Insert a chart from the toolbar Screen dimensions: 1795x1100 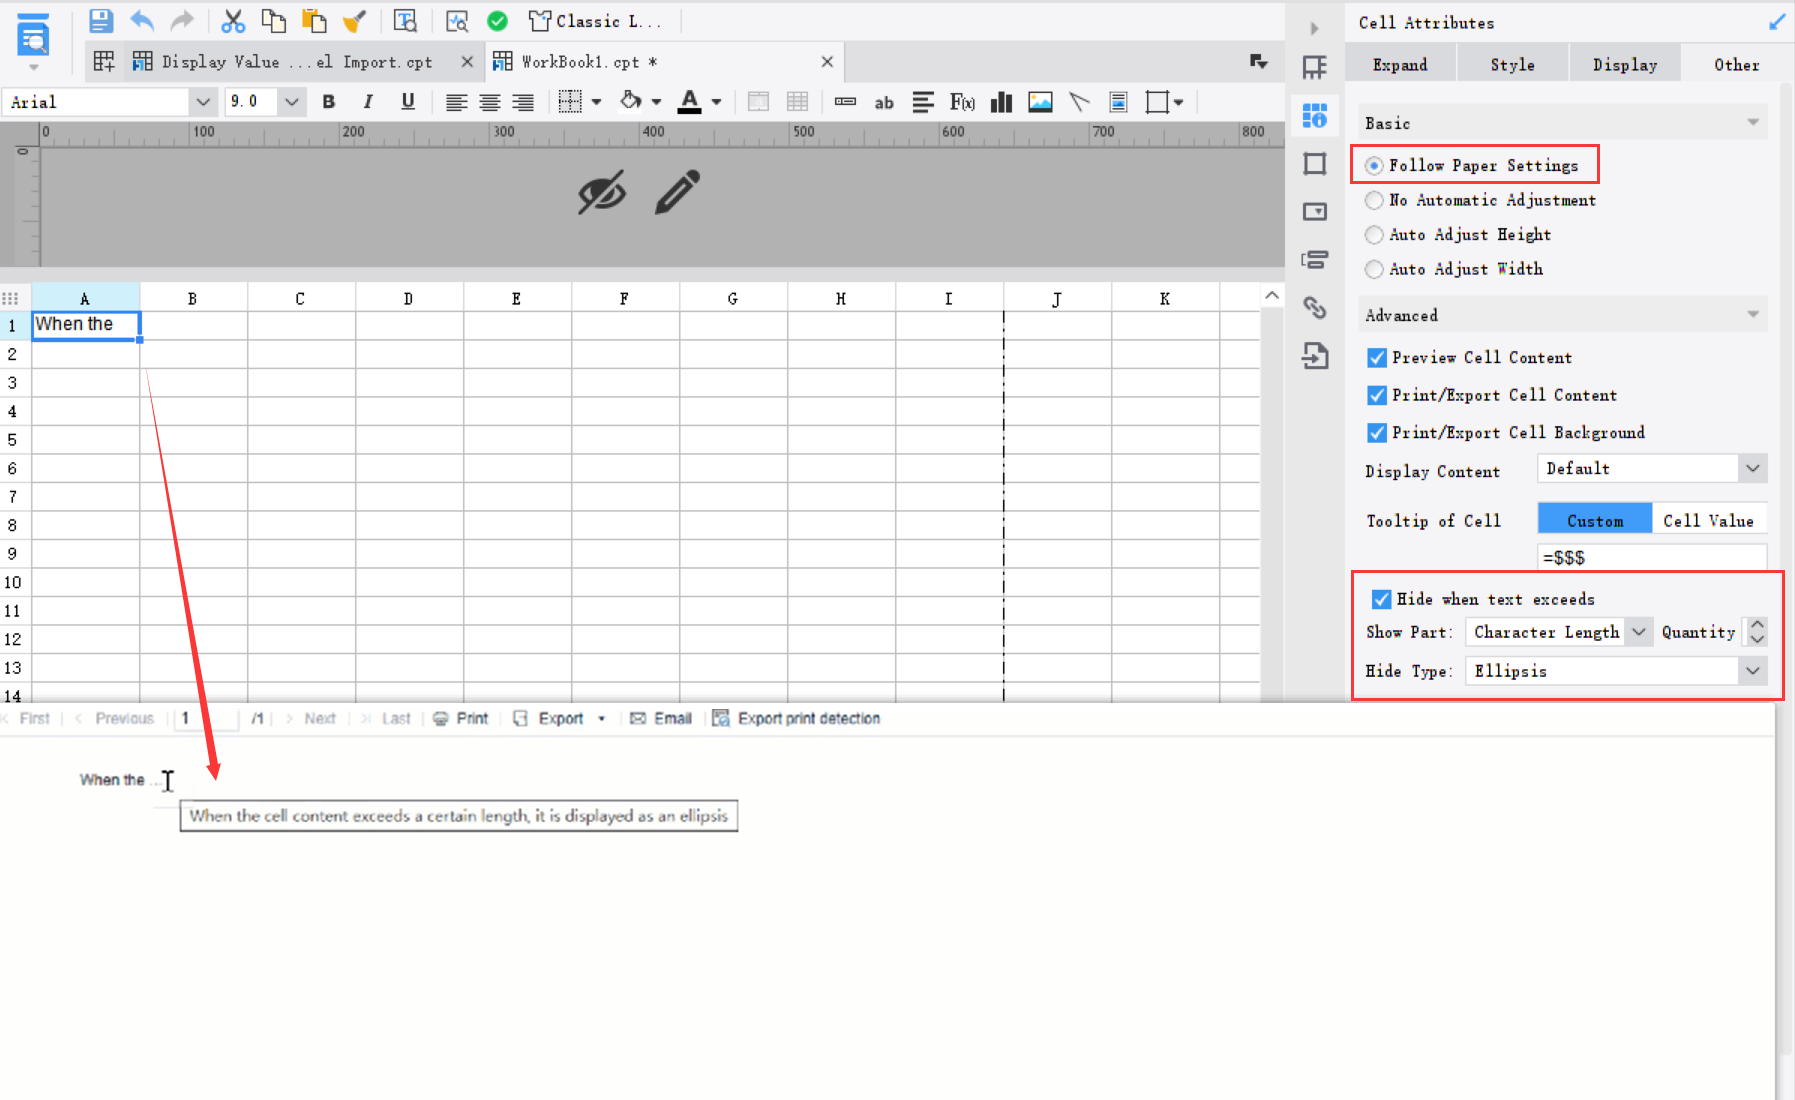pos(1001,101)
